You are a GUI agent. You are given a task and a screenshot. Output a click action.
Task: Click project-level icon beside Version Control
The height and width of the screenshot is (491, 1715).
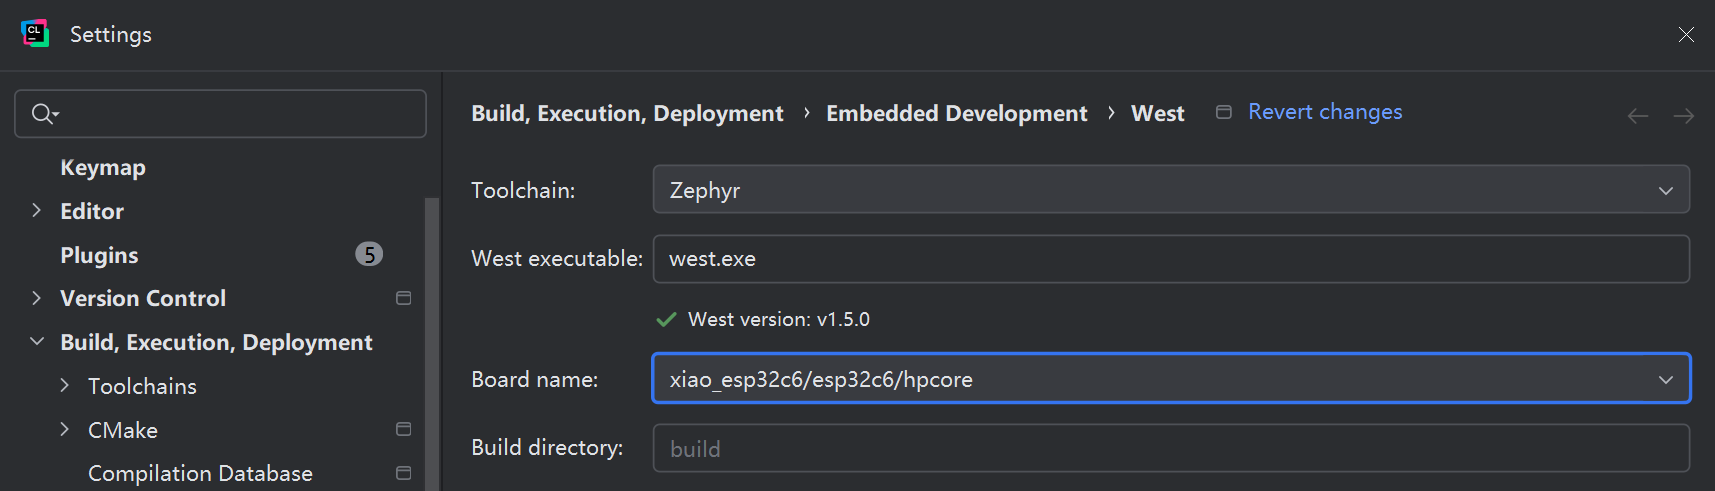tap(404, 298)
